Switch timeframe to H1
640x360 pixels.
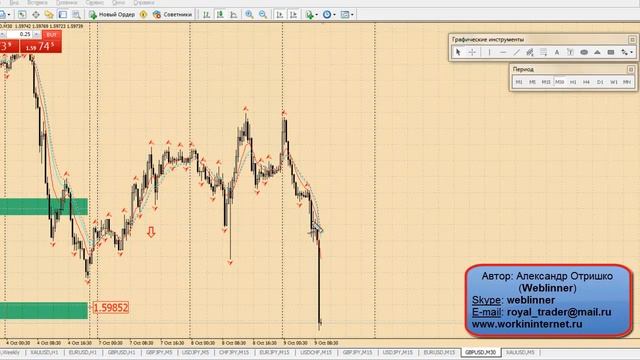coord(573,82)
